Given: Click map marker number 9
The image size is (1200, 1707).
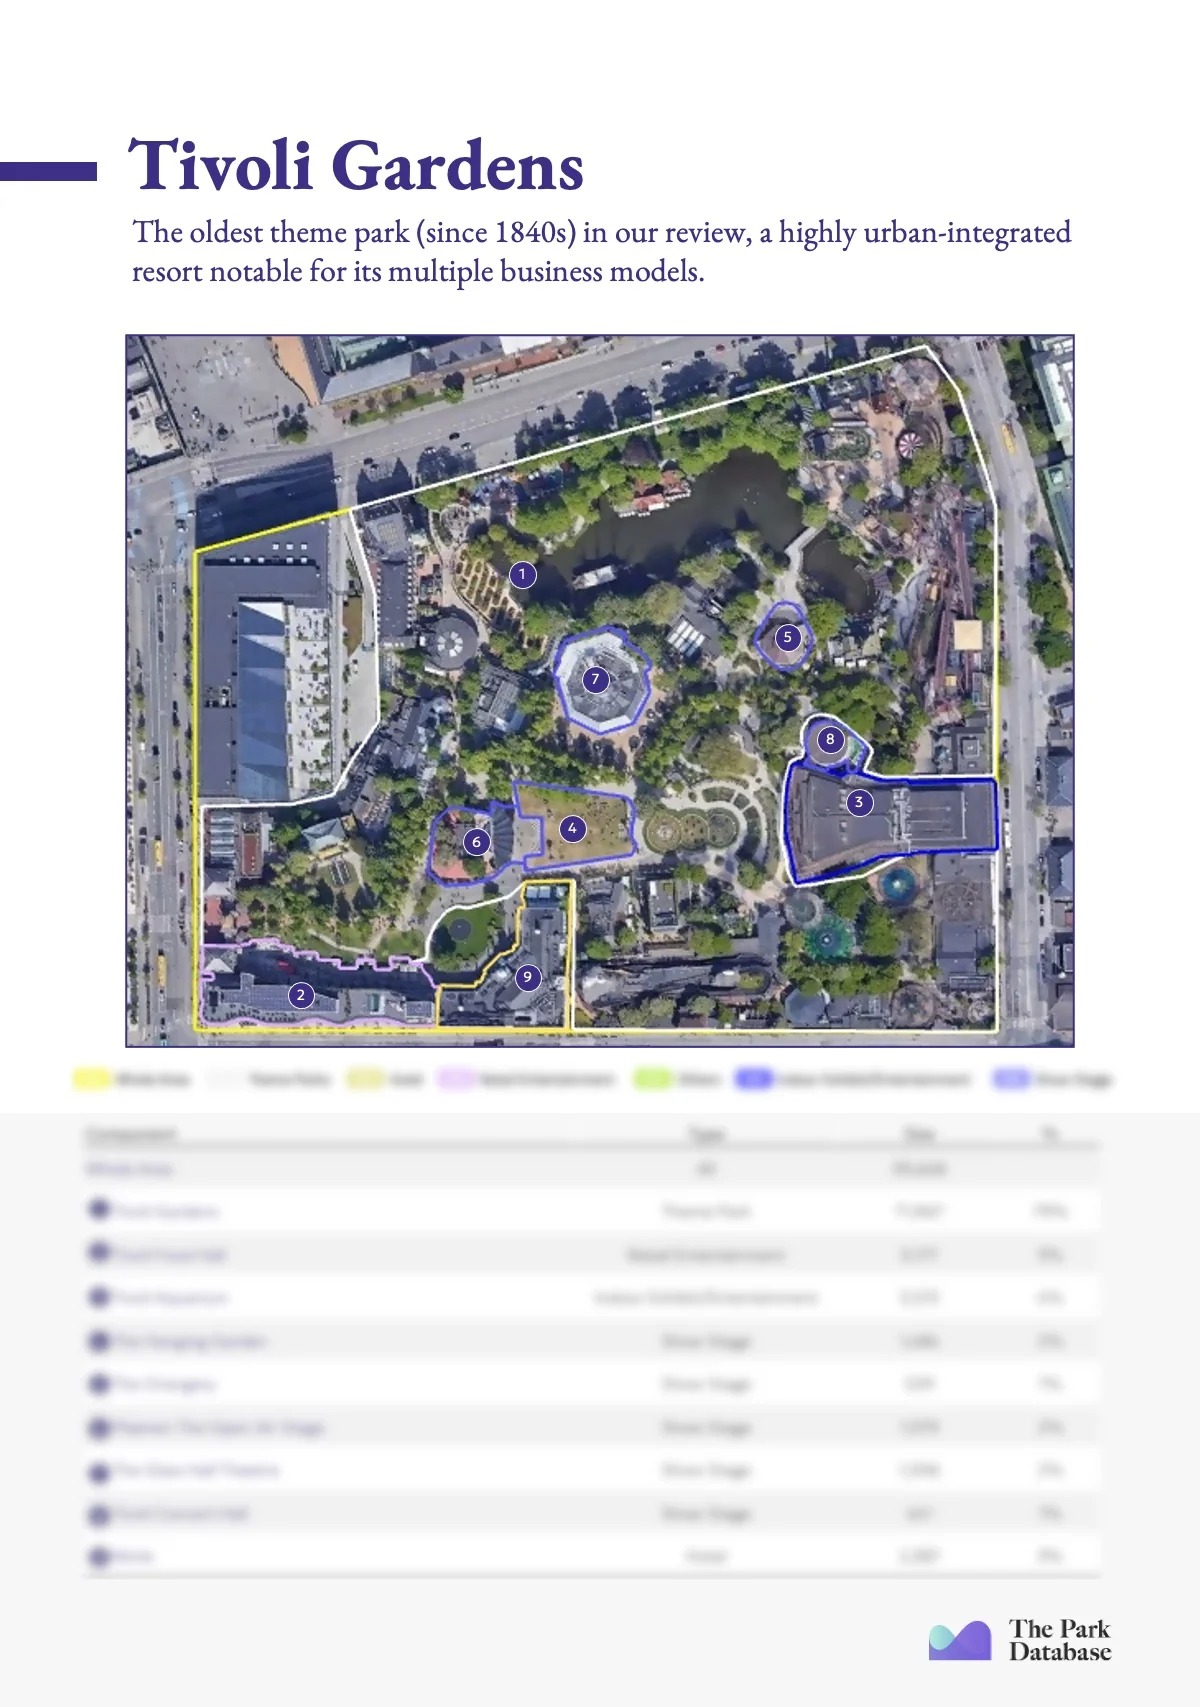Looking at the screenshot, I should point(527,977).
